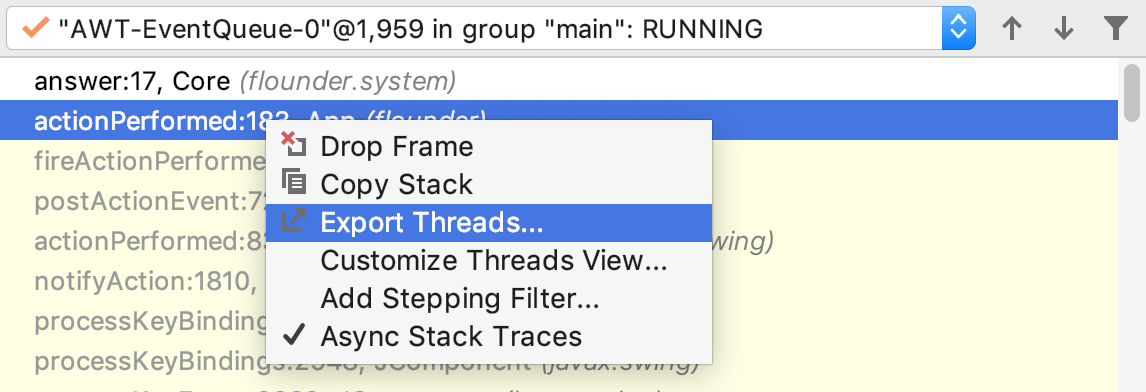Viewport: 1146px width, 392px height.
Task: Click the Copy Stack icon
Action: click(x=293, y=183)
